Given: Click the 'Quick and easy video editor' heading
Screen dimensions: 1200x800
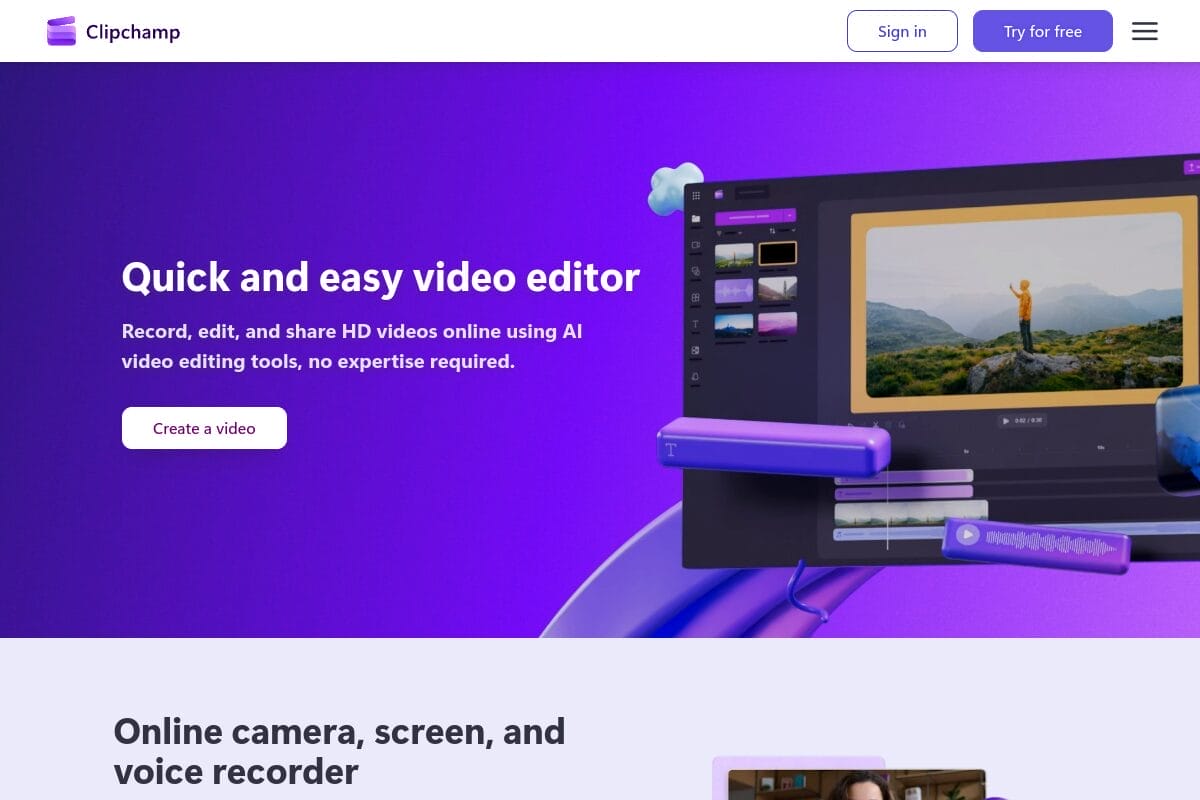Looking at the screenshot, I should 380,277.
